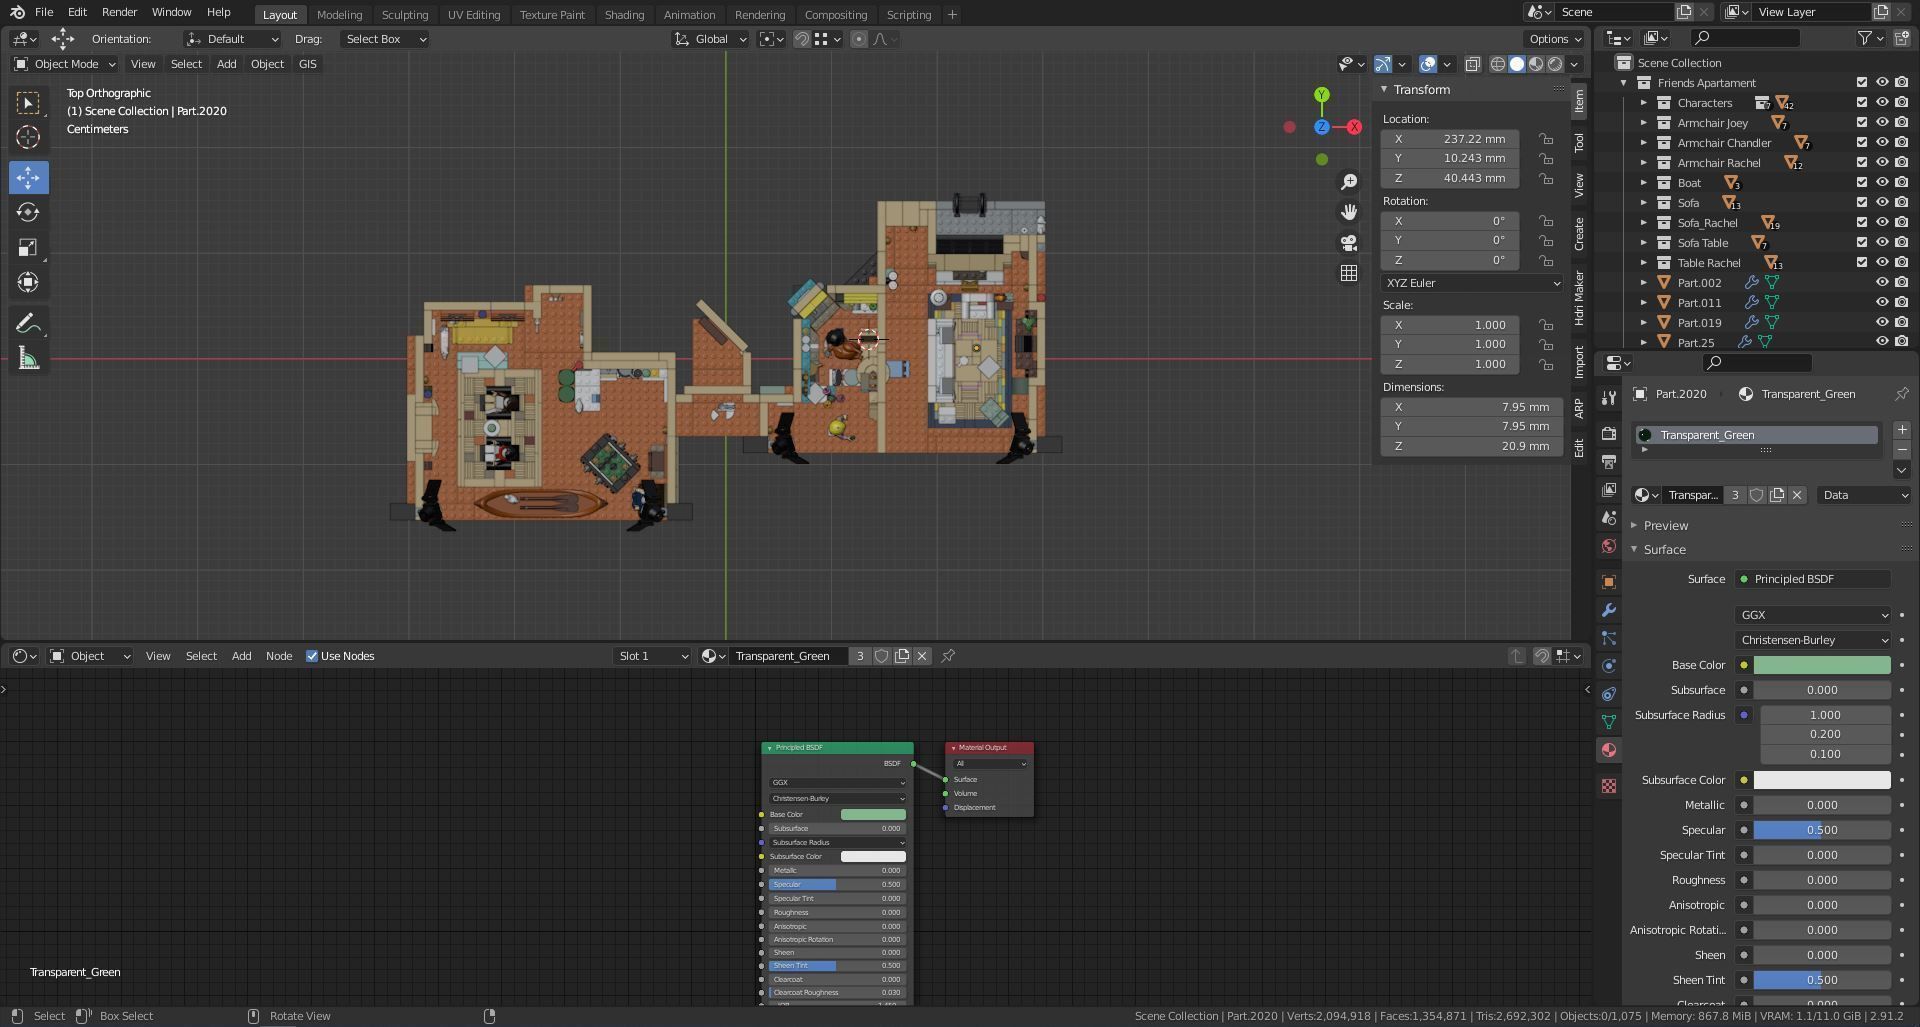
Task: Select the Scale tool
Action: coord(28,248)
